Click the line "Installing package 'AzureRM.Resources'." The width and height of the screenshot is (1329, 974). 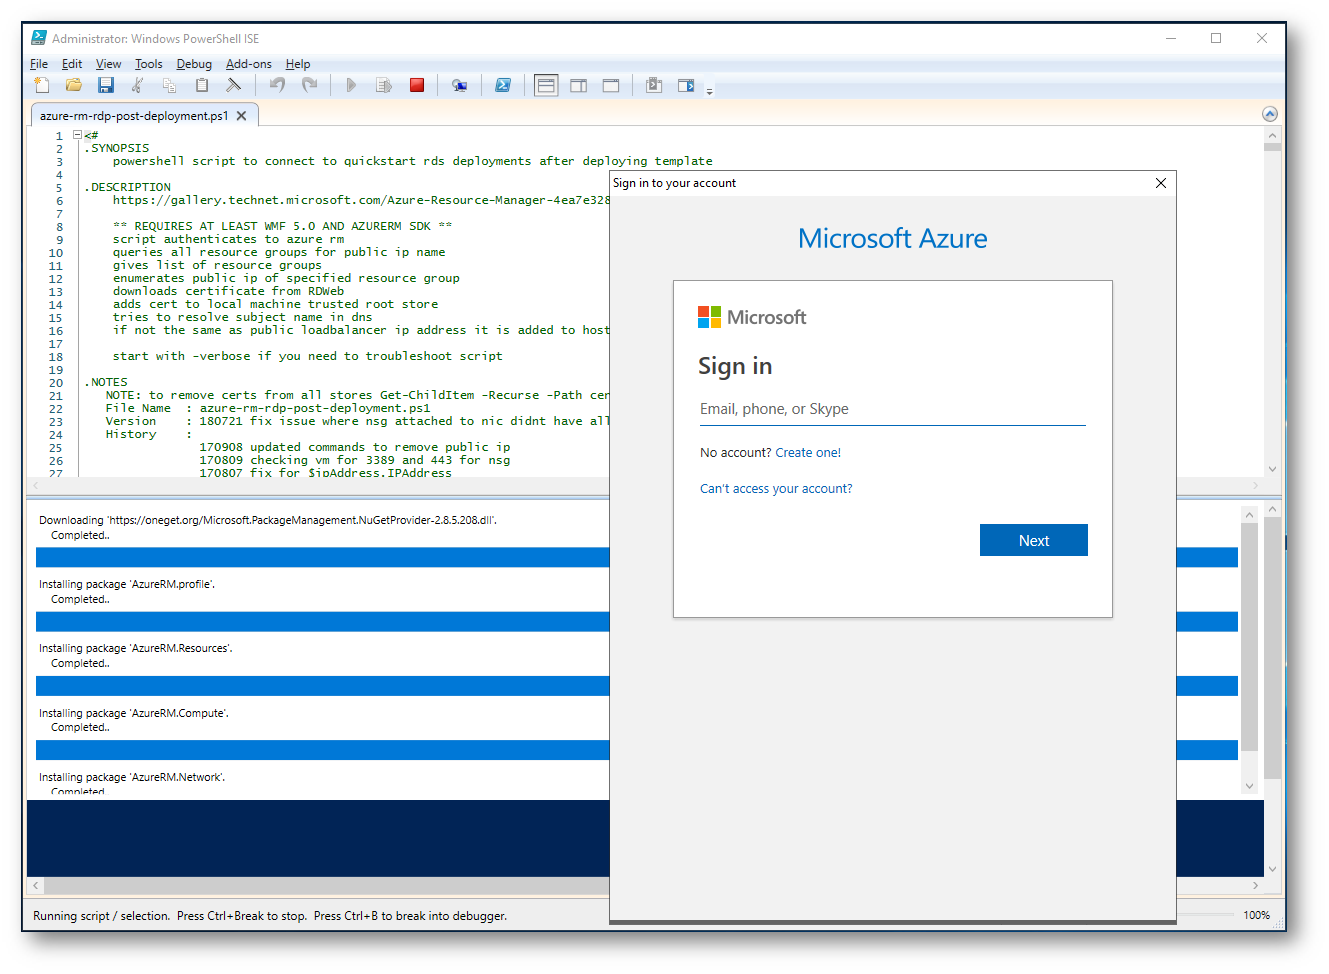[136, 648]
